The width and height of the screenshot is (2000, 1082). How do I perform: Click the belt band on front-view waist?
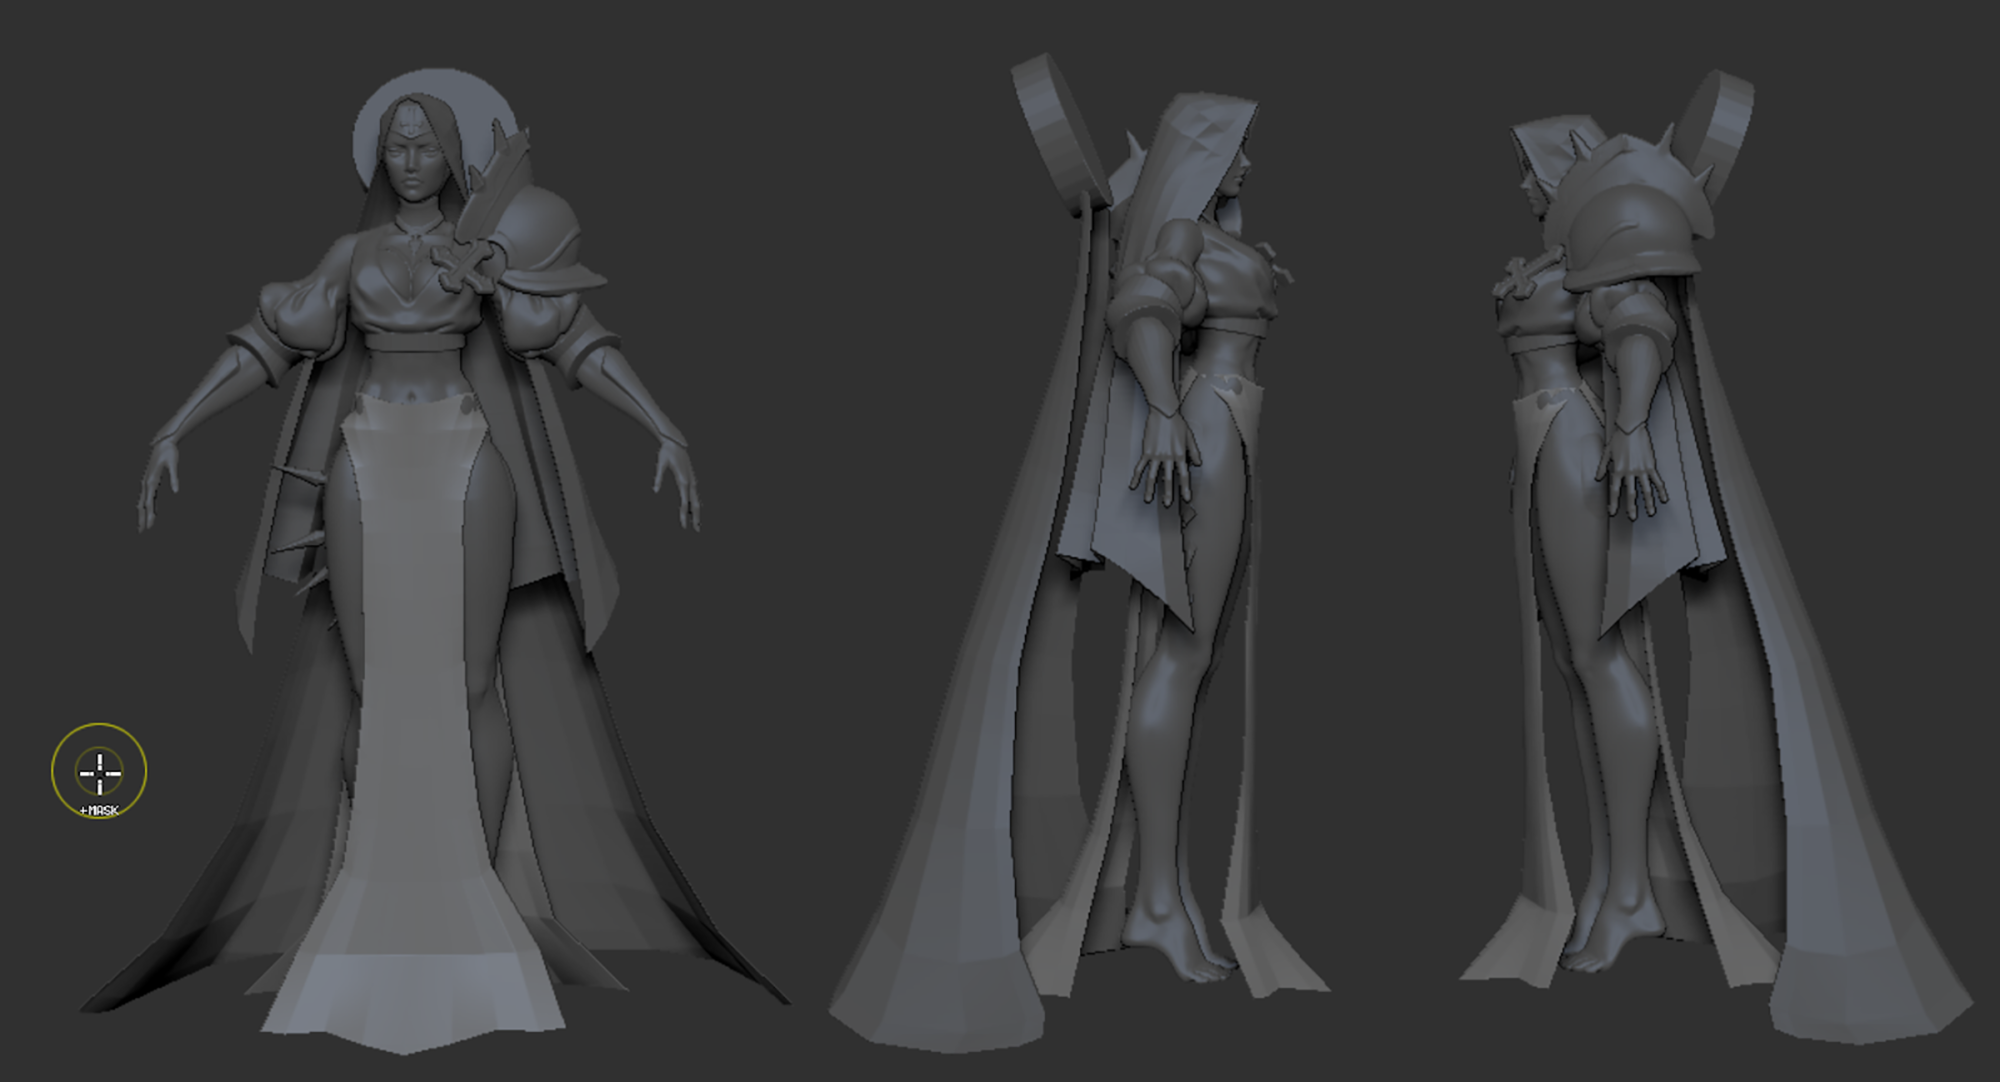[413, 342]
